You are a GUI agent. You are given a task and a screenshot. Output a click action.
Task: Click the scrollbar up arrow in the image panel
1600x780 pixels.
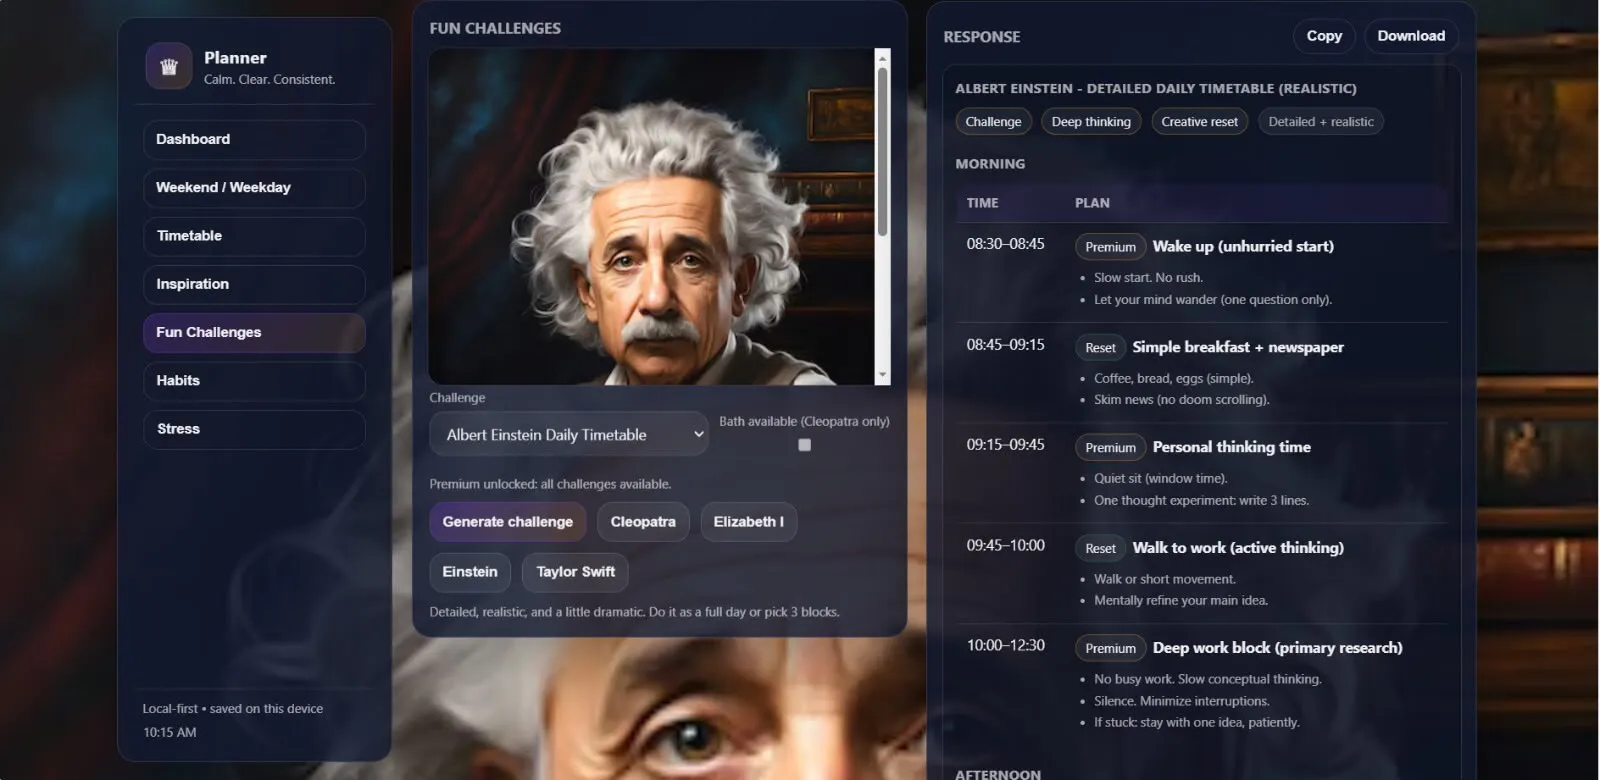[x=883, y=57]
